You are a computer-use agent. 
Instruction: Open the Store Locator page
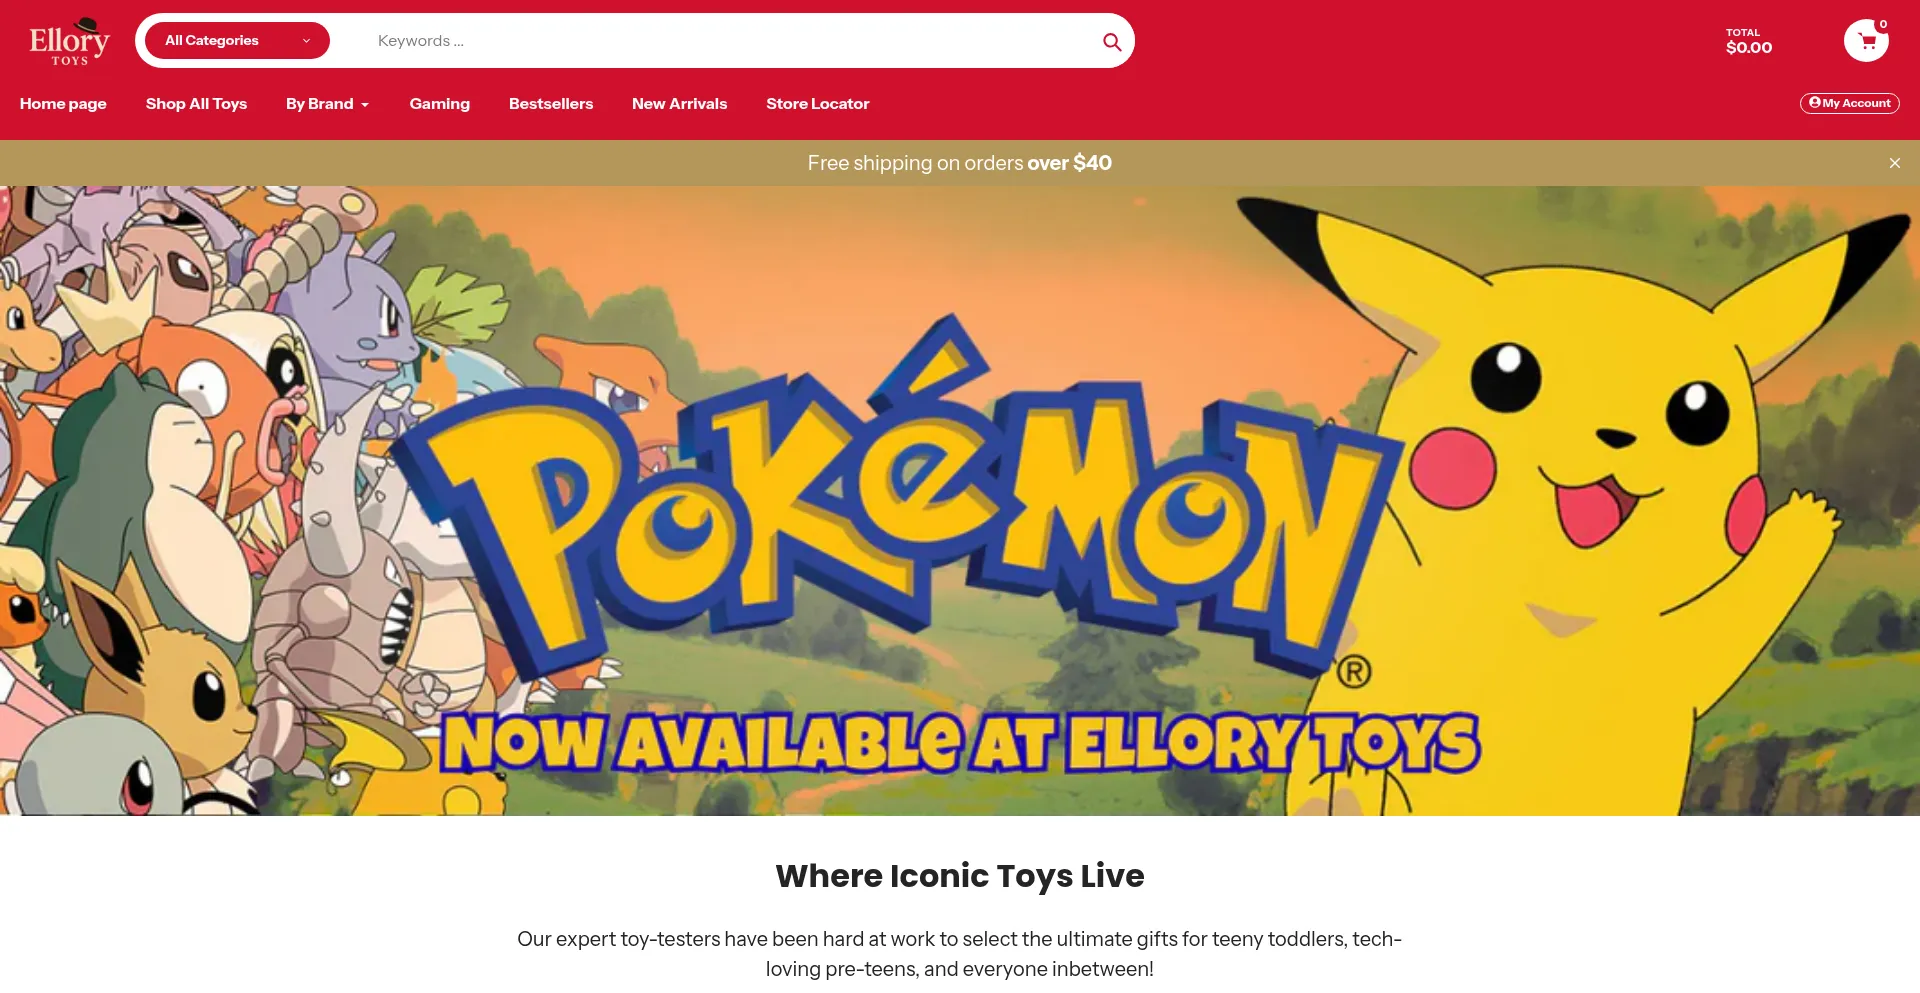pyautogui.click(x=818, y=104)
